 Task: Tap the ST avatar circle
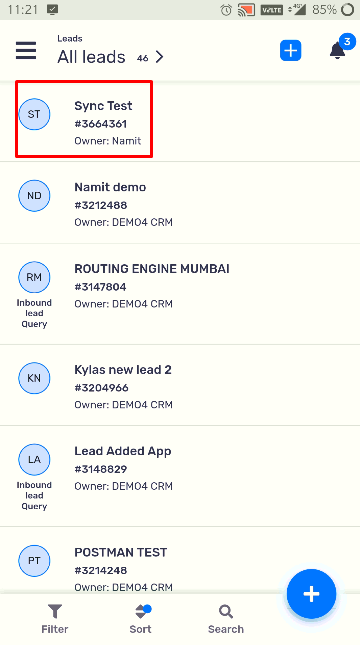(34, 114)
